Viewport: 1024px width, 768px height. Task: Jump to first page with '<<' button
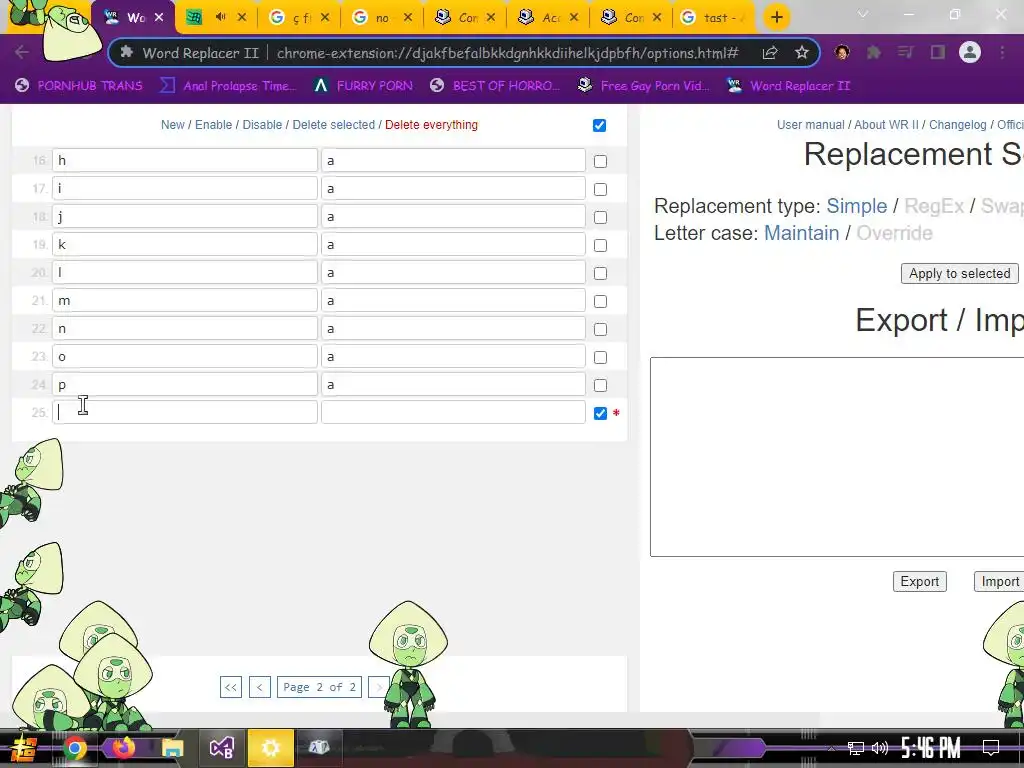[231, 687]
